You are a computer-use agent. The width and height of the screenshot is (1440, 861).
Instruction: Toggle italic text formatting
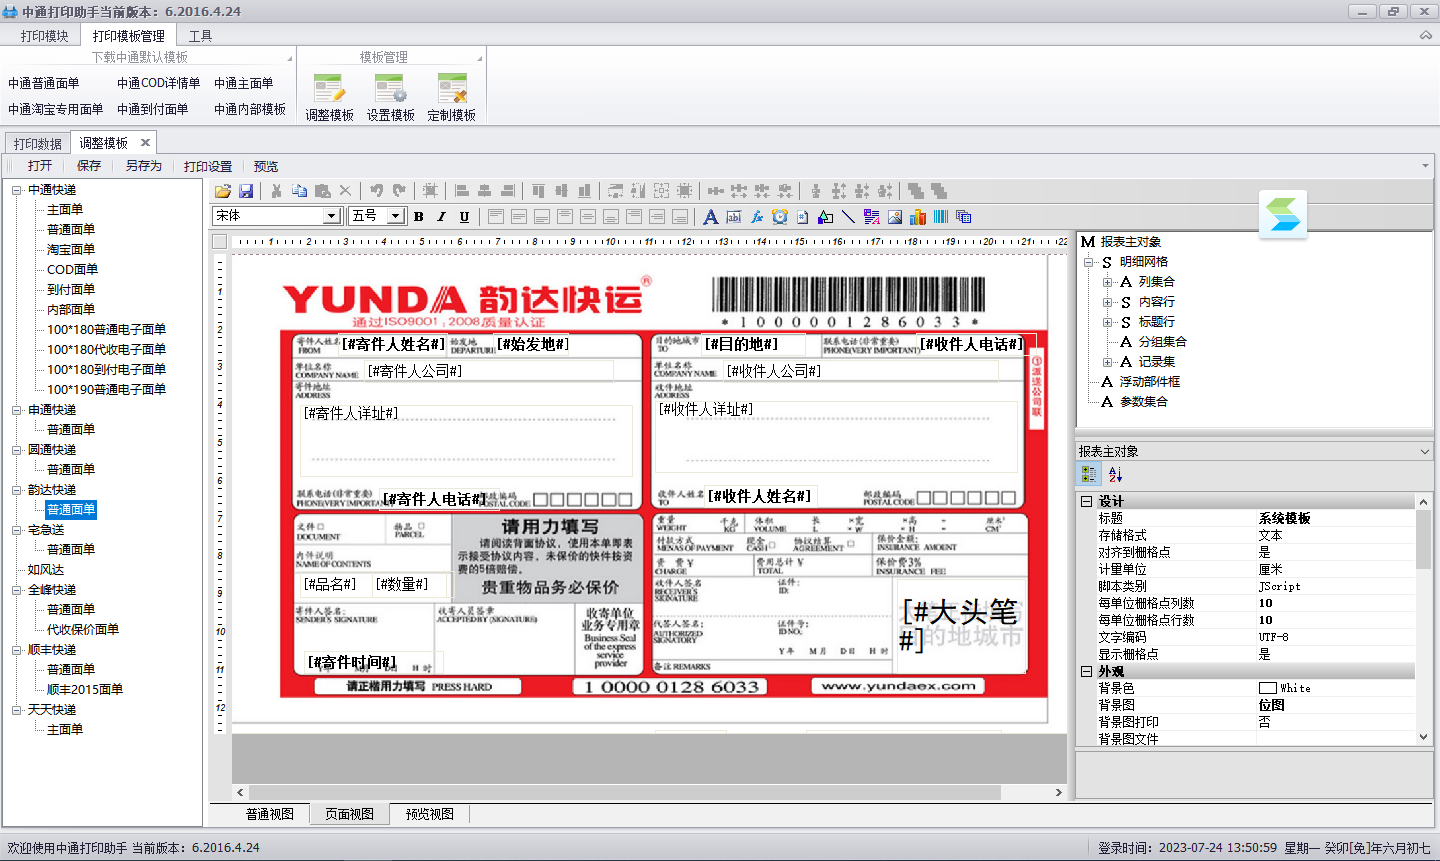pos(441,217)
